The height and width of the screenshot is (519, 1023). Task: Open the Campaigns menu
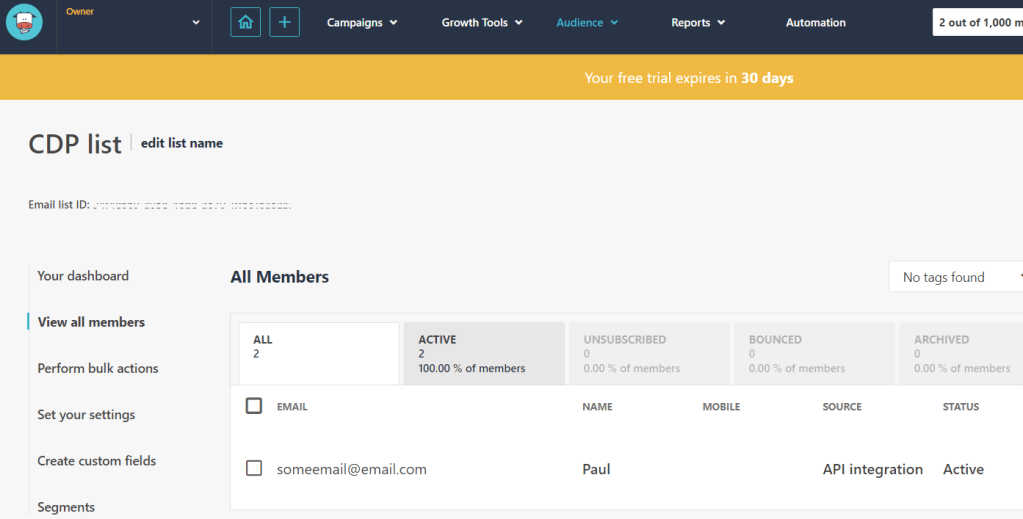click(362, 23)
